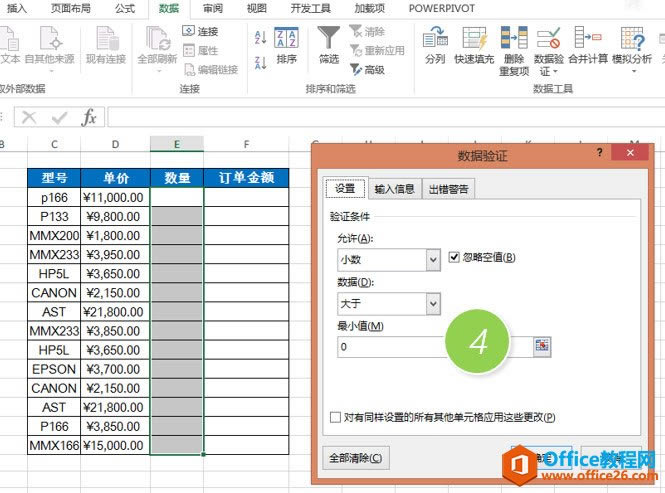
Task: Click 分列 text to columns icon
Action: (x=435, y=37)
